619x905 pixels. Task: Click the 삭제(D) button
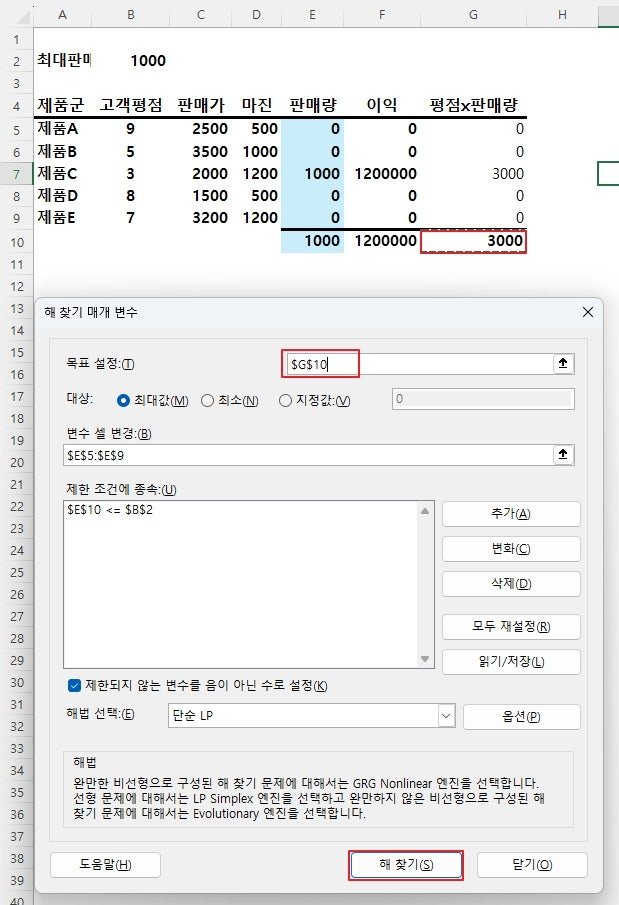[x=511, y=584]
